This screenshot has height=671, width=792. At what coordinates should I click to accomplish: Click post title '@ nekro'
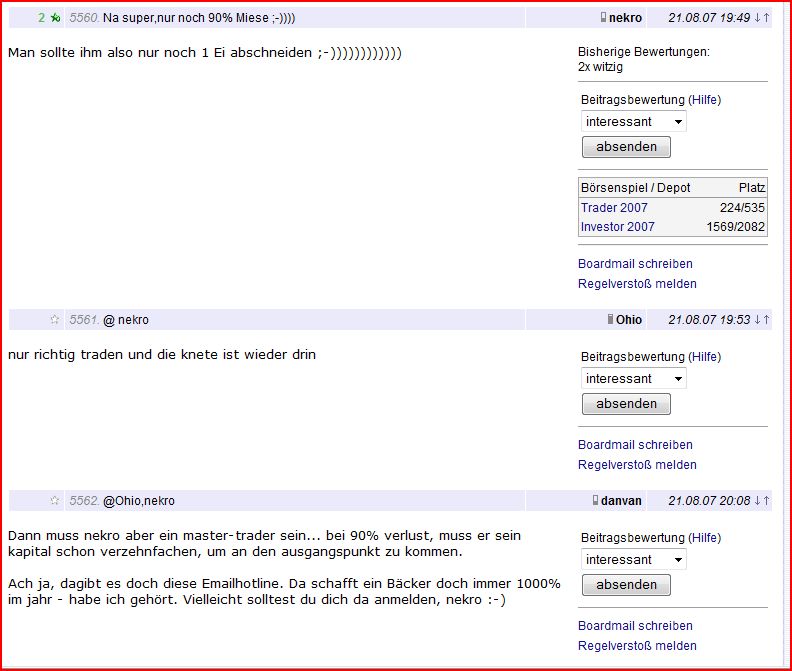click(x=126, y=319)
